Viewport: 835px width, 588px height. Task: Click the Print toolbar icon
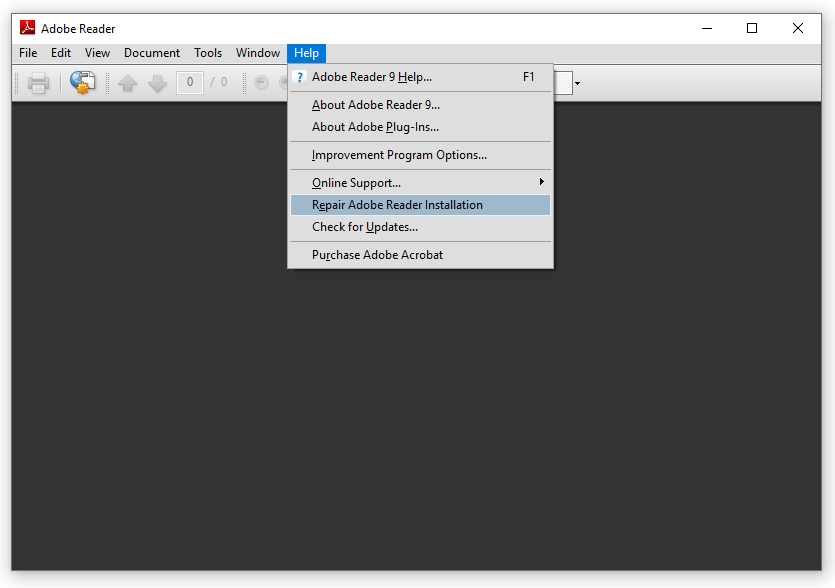click(x=38, y=83)
